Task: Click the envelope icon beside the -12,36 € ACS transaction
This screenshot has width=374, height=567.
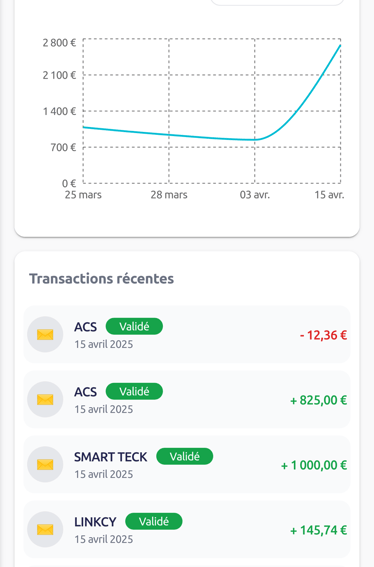Action: (45, 334)
